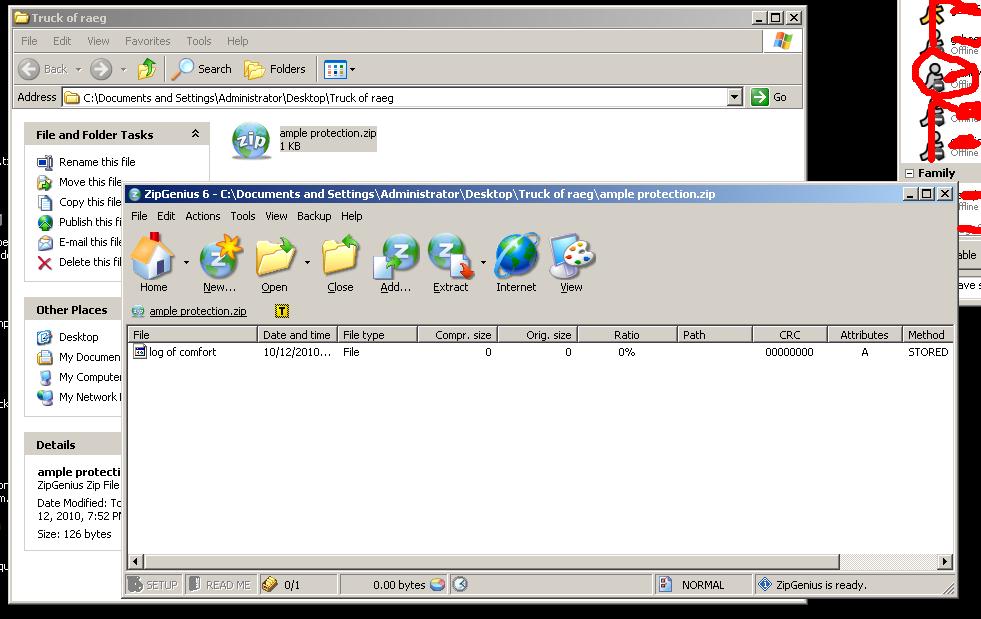
Task: Click the ample protection.zip archive link
Action: pos(197,311)
